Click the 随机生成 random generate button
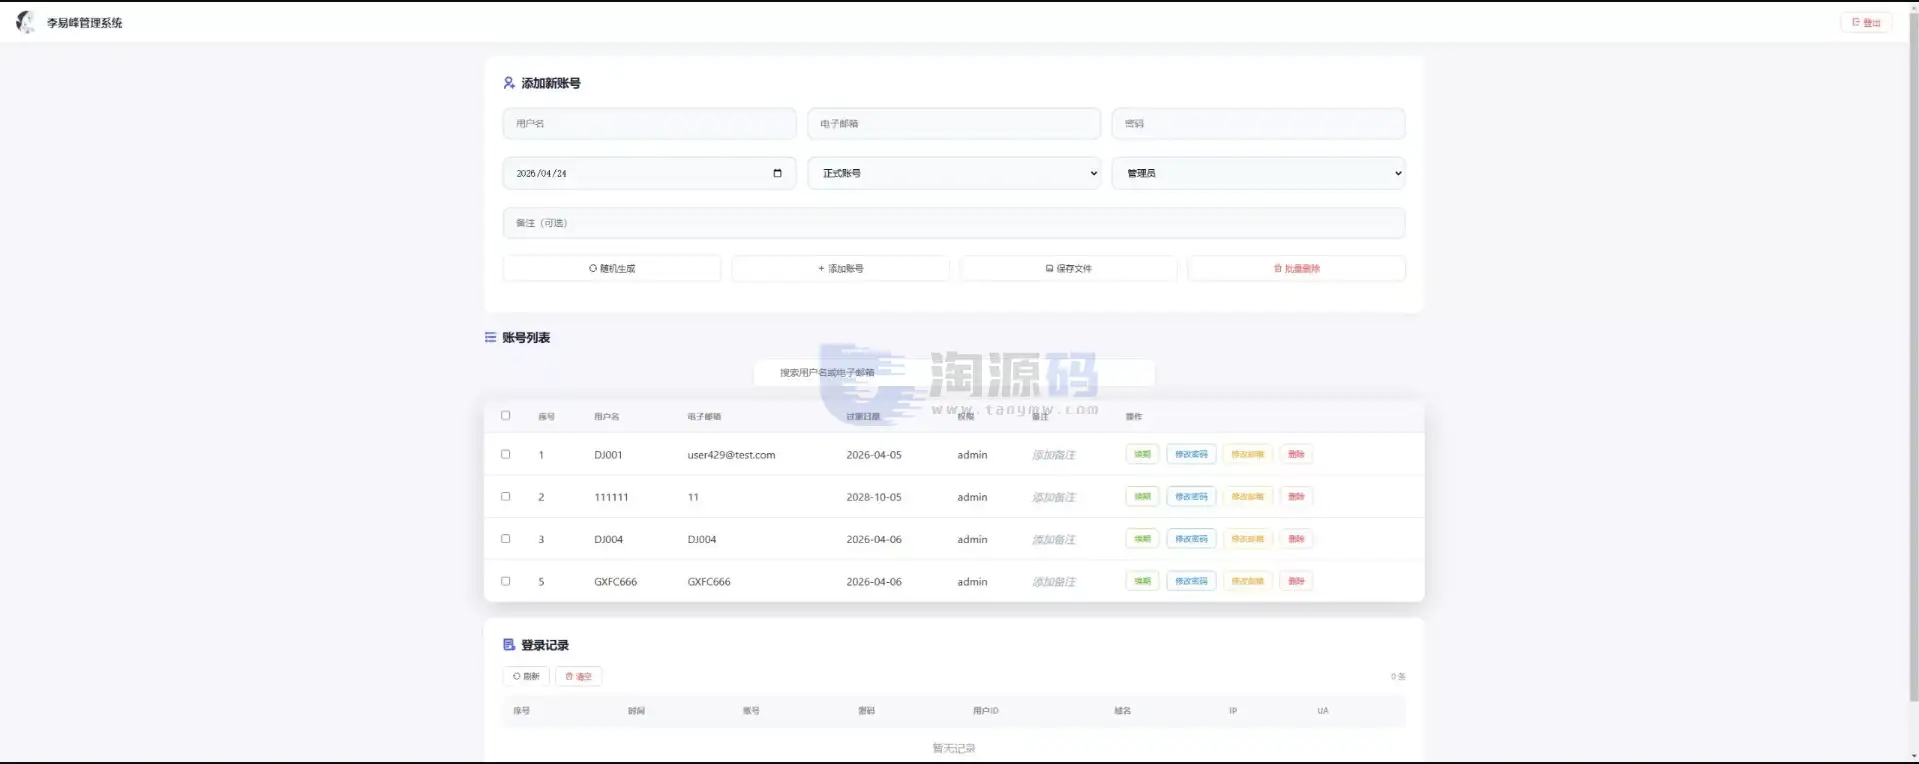 612,268
